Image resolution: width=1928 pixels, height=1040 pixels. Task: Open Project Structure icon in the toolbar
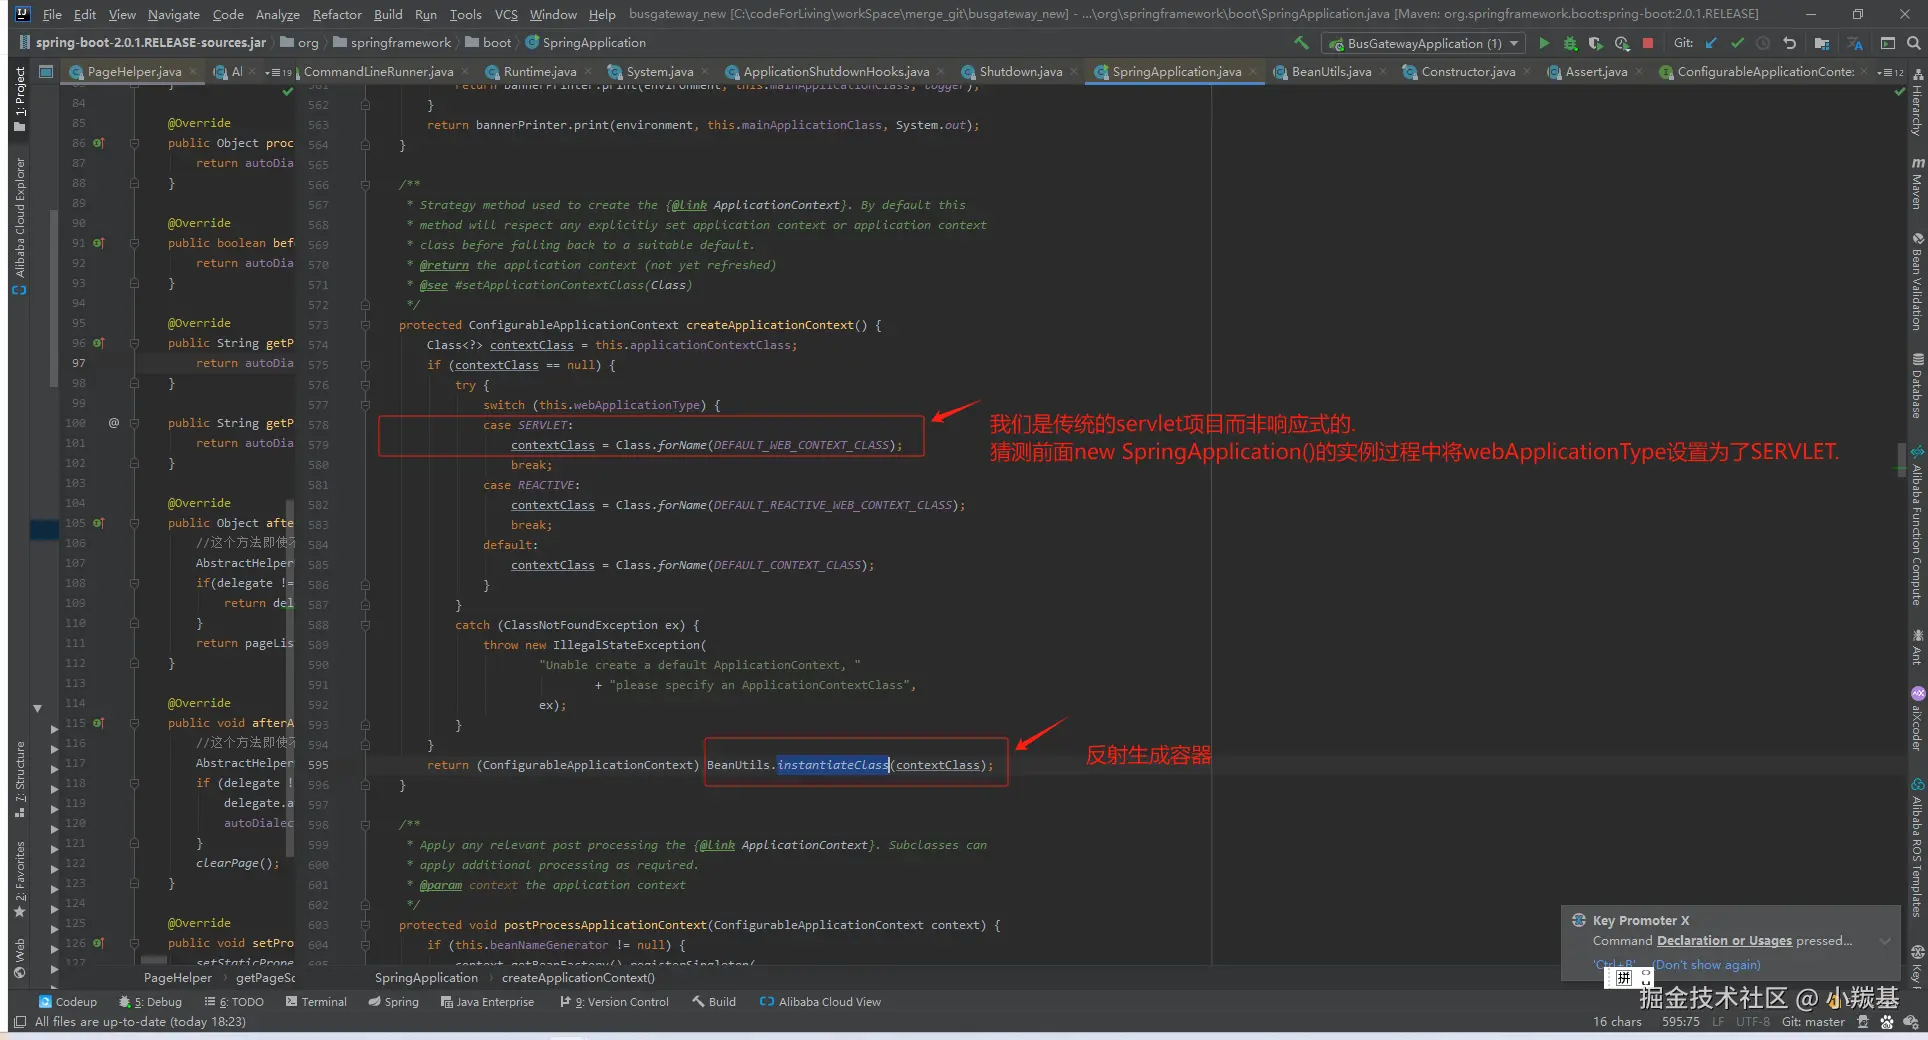(x=1822, y=43)
